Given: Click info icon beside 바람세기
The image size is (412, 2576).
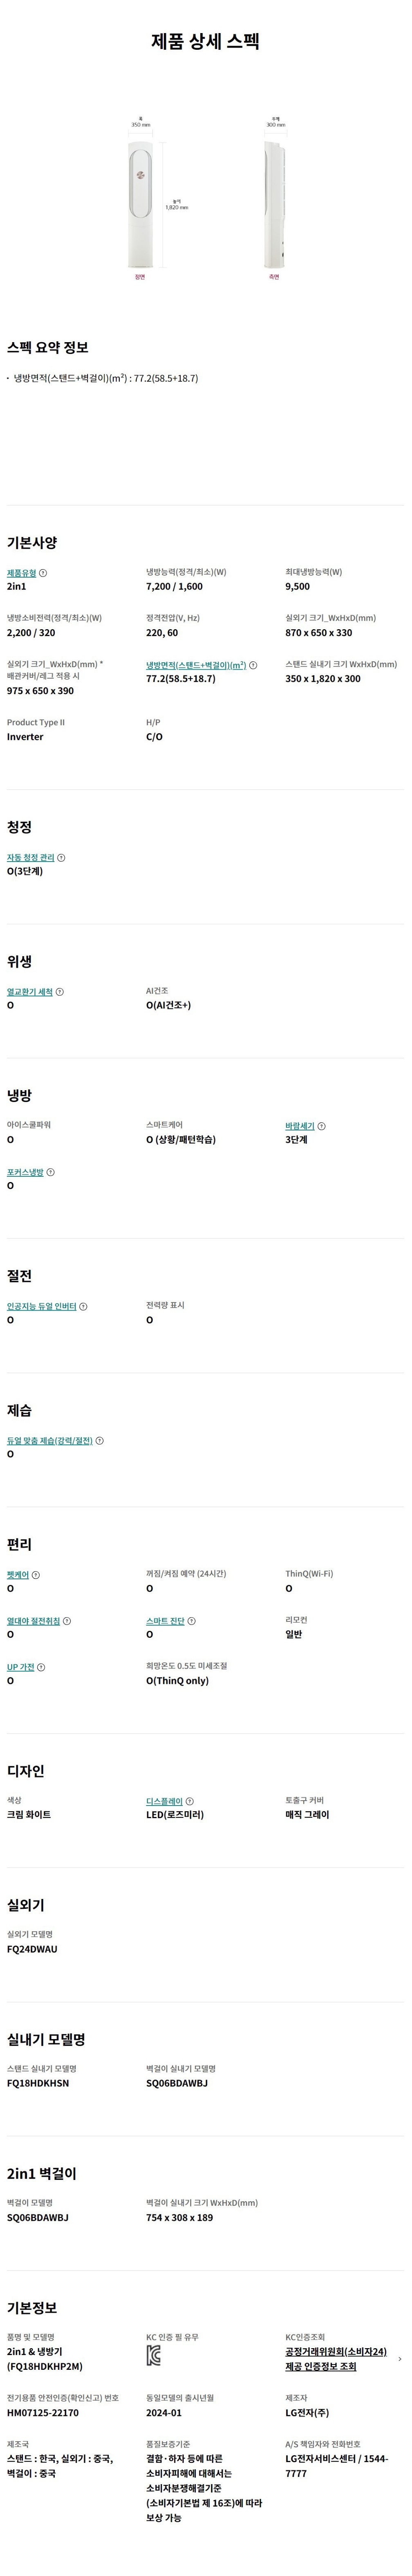Looking at the screenshot, I should tap(321, 1126).
